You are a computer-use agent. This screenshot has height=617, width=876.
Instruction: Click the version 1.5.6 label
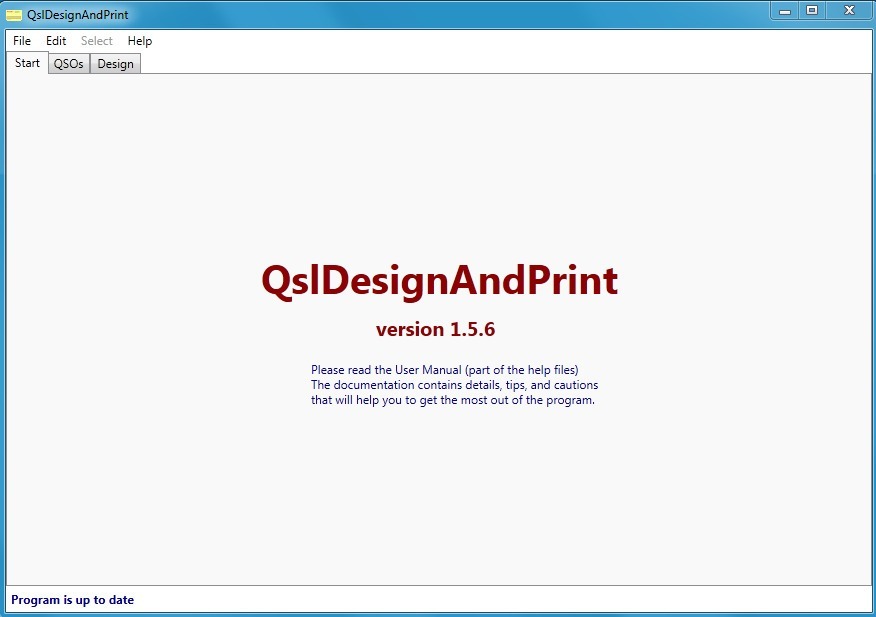coord(435,329)
